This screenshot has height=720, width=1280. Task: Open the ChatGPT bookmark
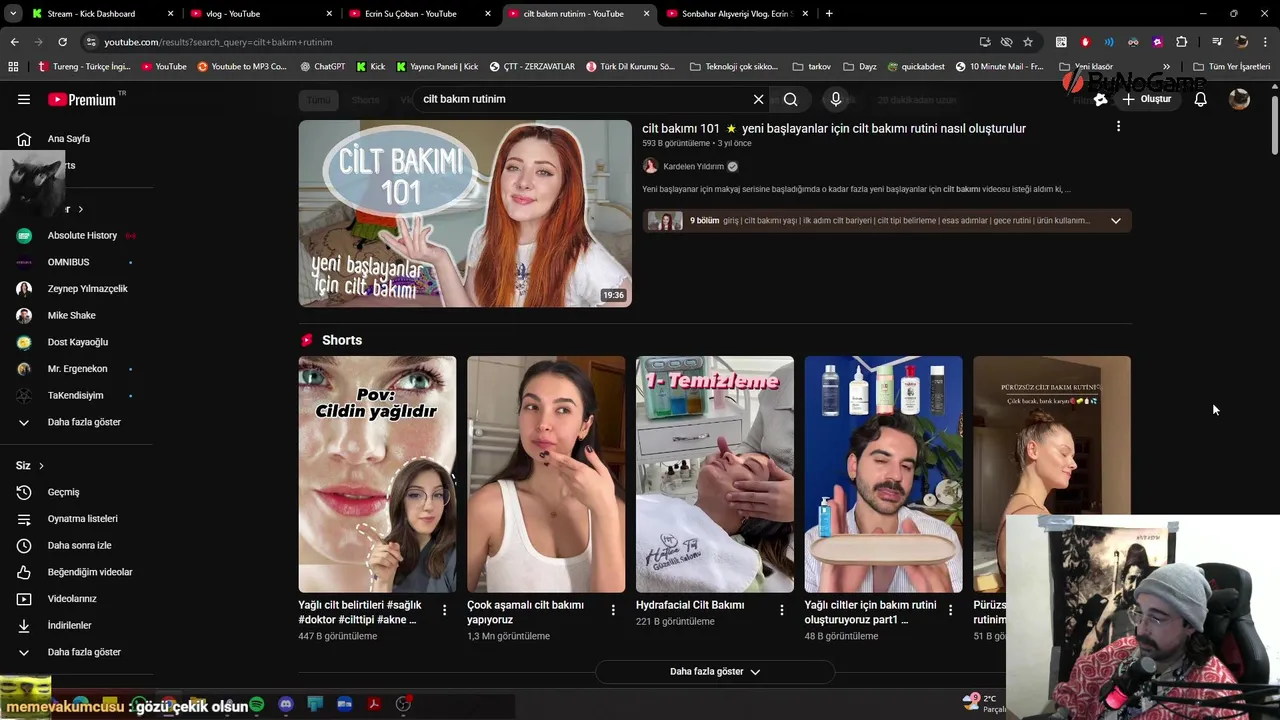point(322,67)
